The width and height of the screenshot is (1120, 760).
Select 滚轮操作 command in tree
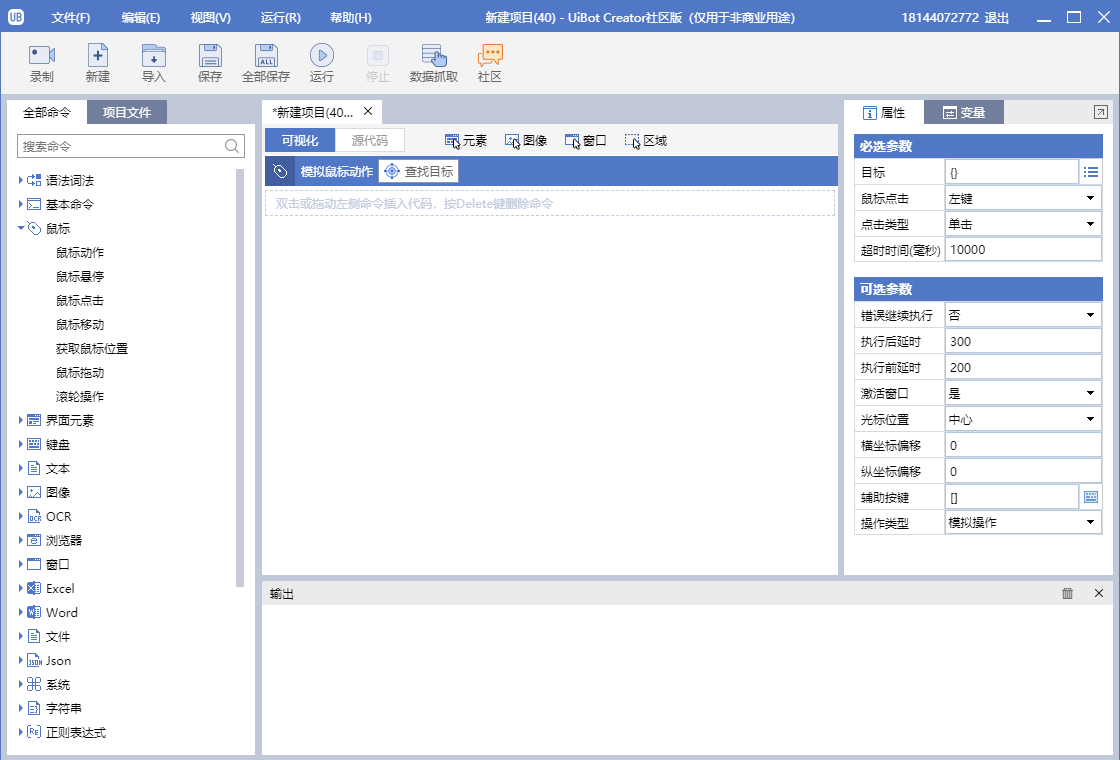(x=80, y=396)
